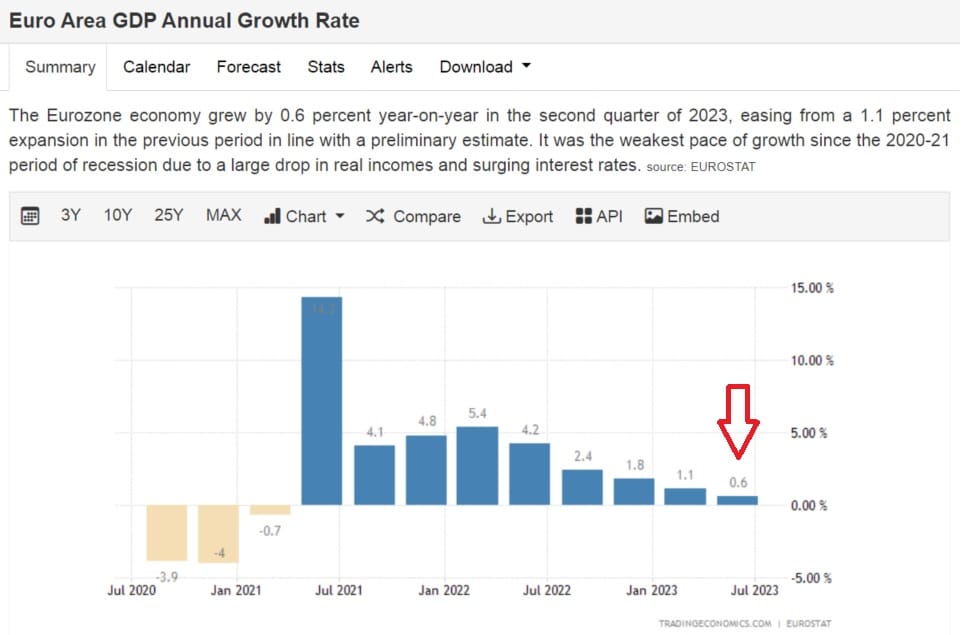
Task: Select the Summary tab
Action: click(x=60, y=67)
